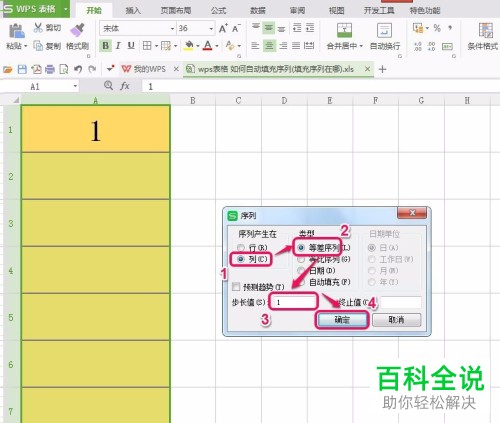Open the font size 36 dropdown
The width and height of the screenshot is (500, 423).
211,29
